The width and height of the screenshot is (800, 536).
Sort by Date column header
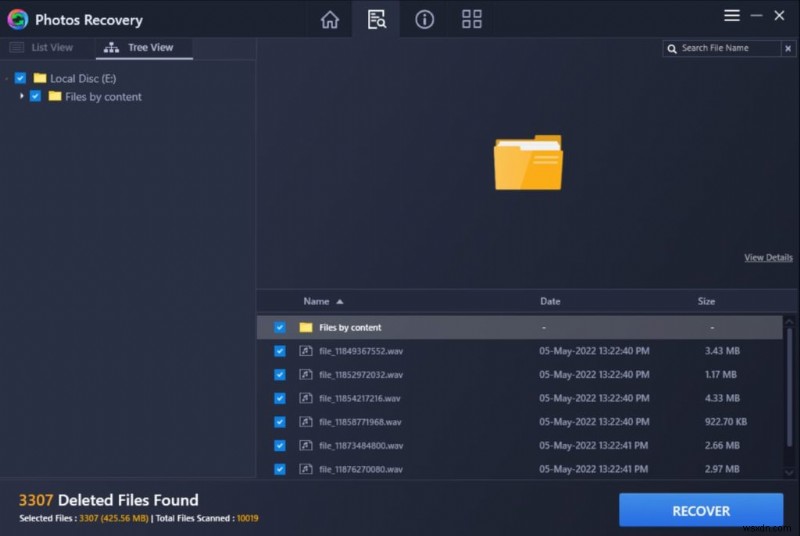coord(550,301)
